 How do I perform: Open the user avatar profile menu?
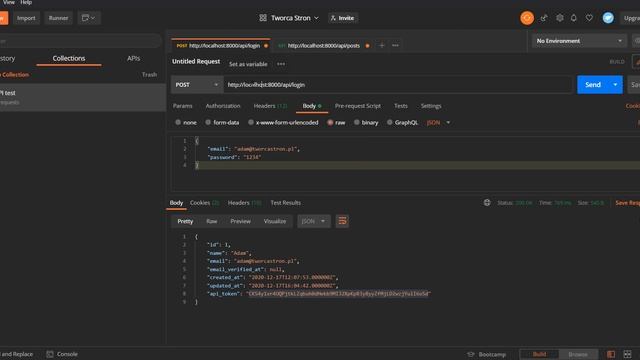[x=608, y=18]
